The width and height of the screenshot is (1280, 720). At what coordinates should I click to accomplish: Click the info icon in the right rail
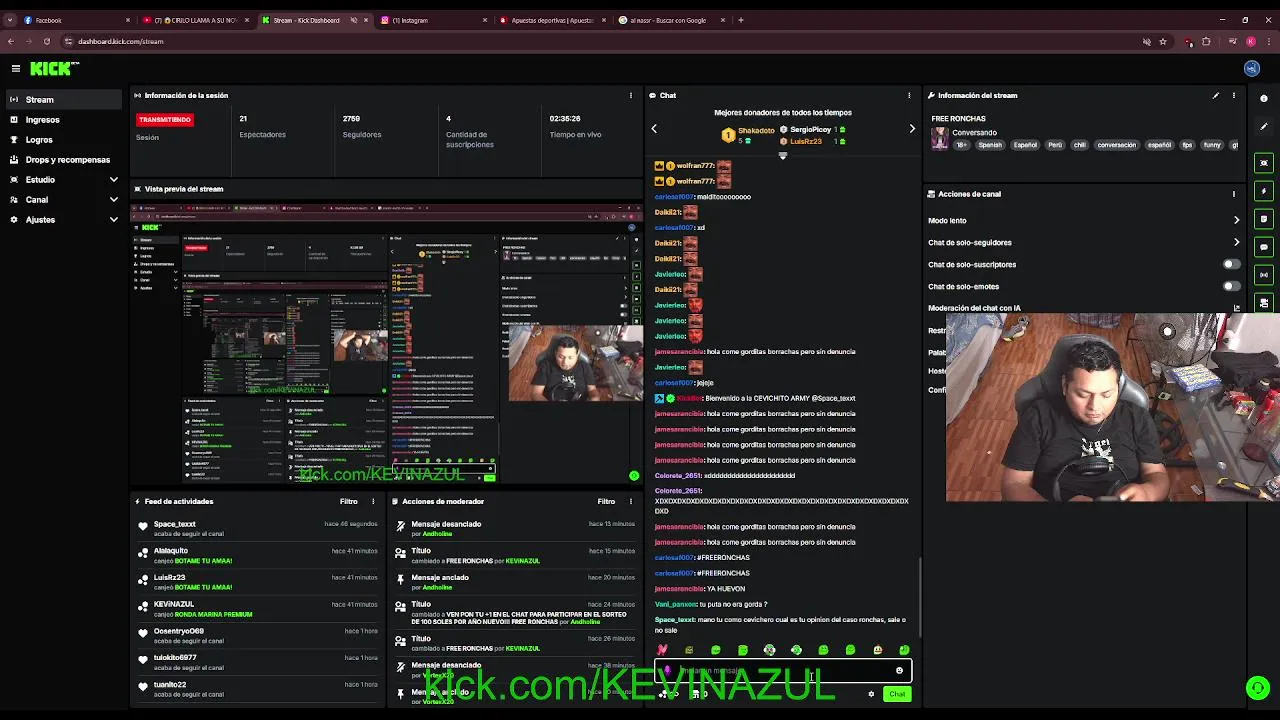point(1264,98)
